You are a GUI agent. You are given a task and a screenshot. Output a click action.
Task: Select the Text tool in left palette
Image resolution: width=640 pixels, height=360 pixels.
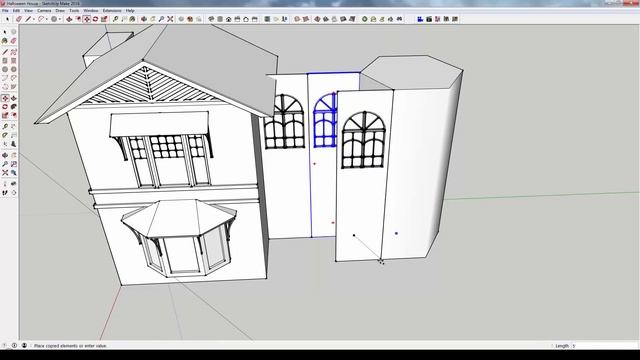[x=13, y=135]
